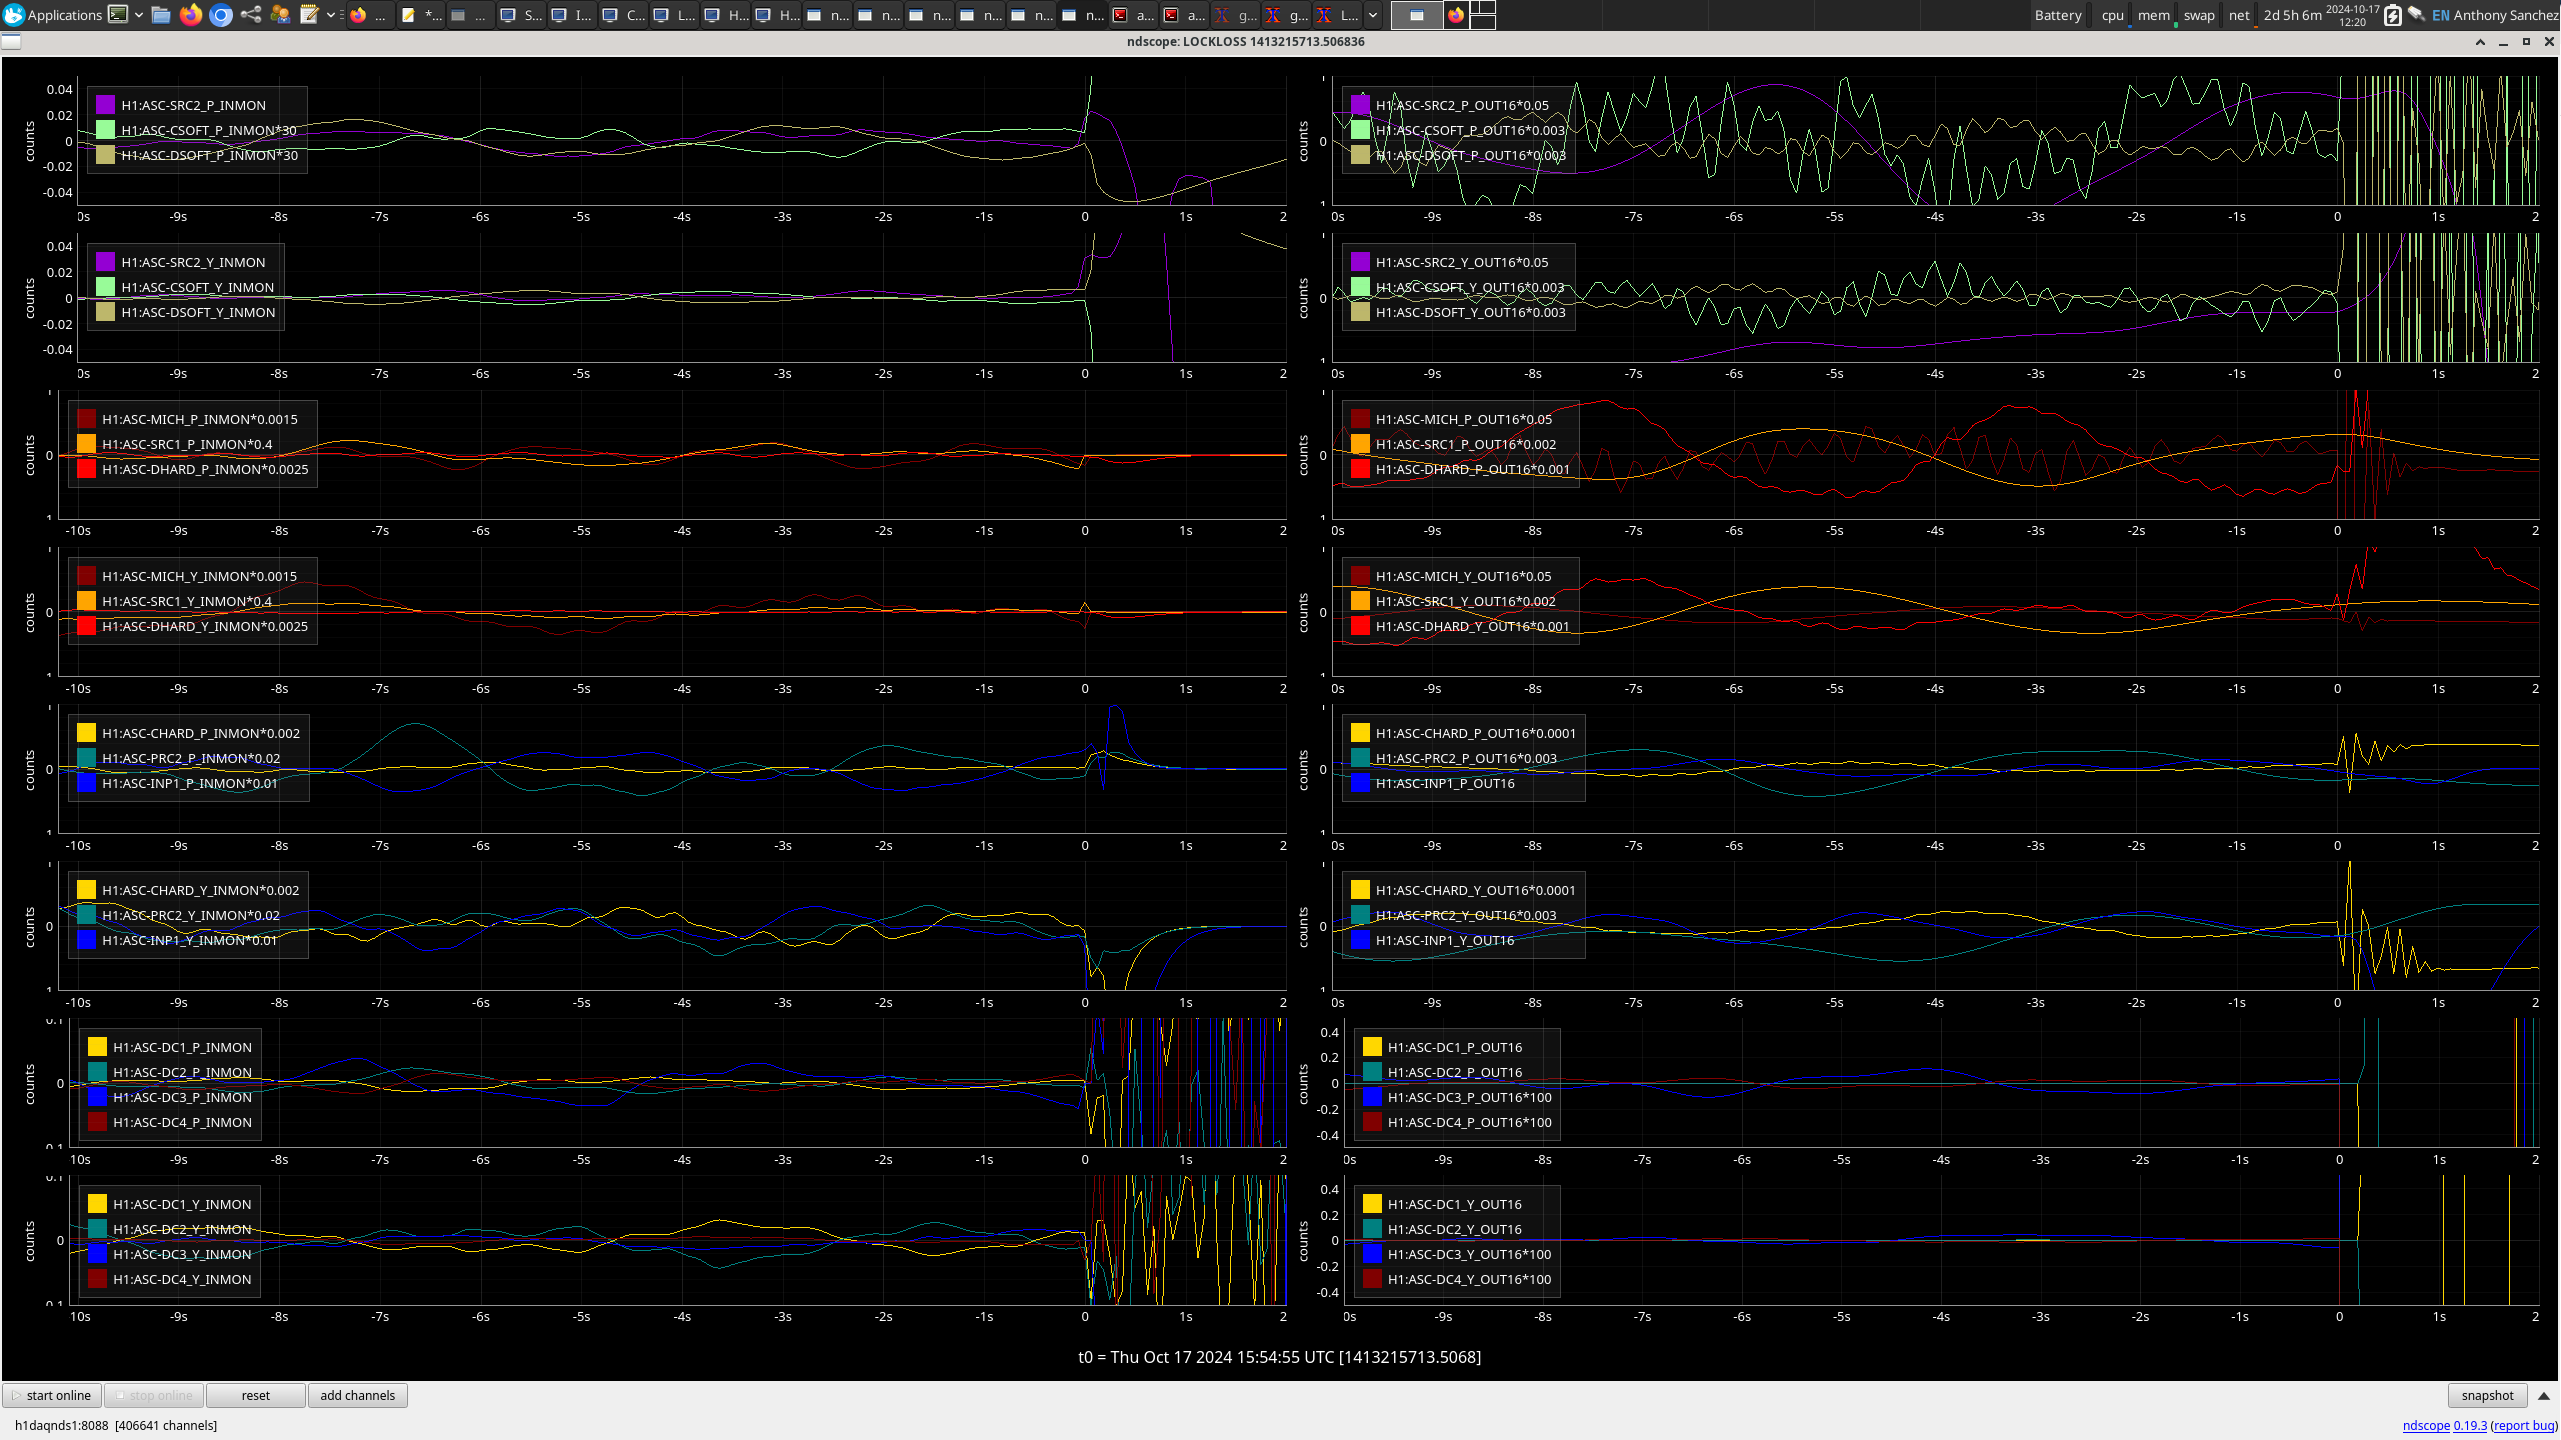Switch to taskbar window starting with 'C'
This screenshot has width=2561, height=1440.
tap(624, 15)
